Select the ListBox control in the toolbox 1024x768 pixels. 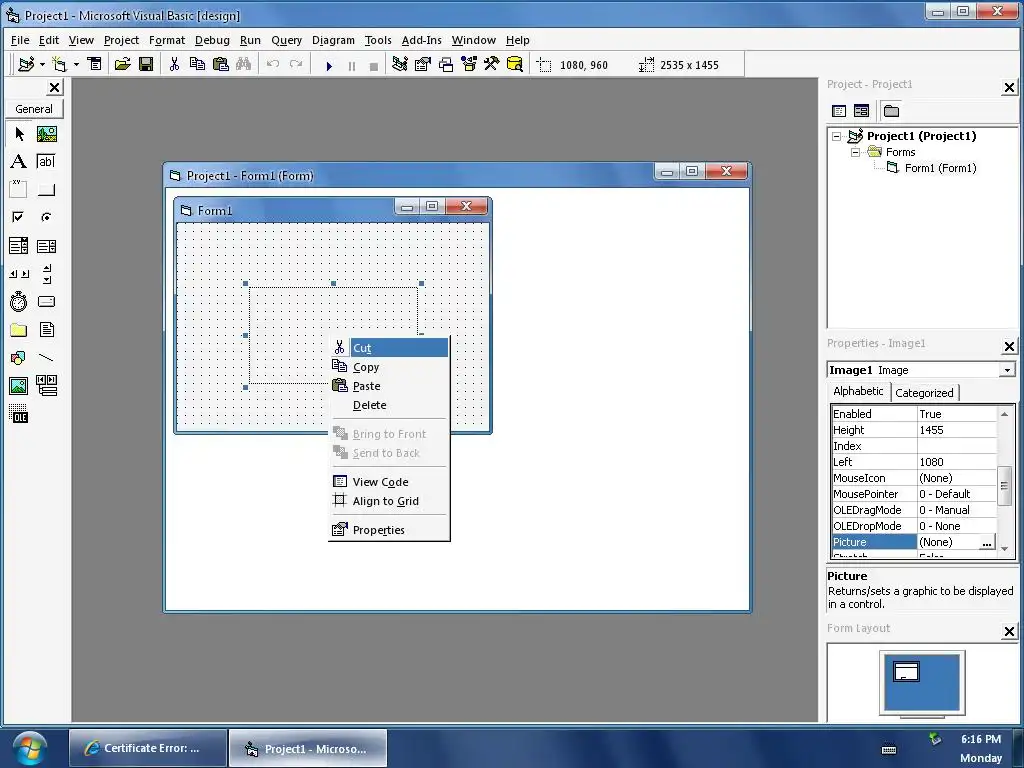point(46,246)
